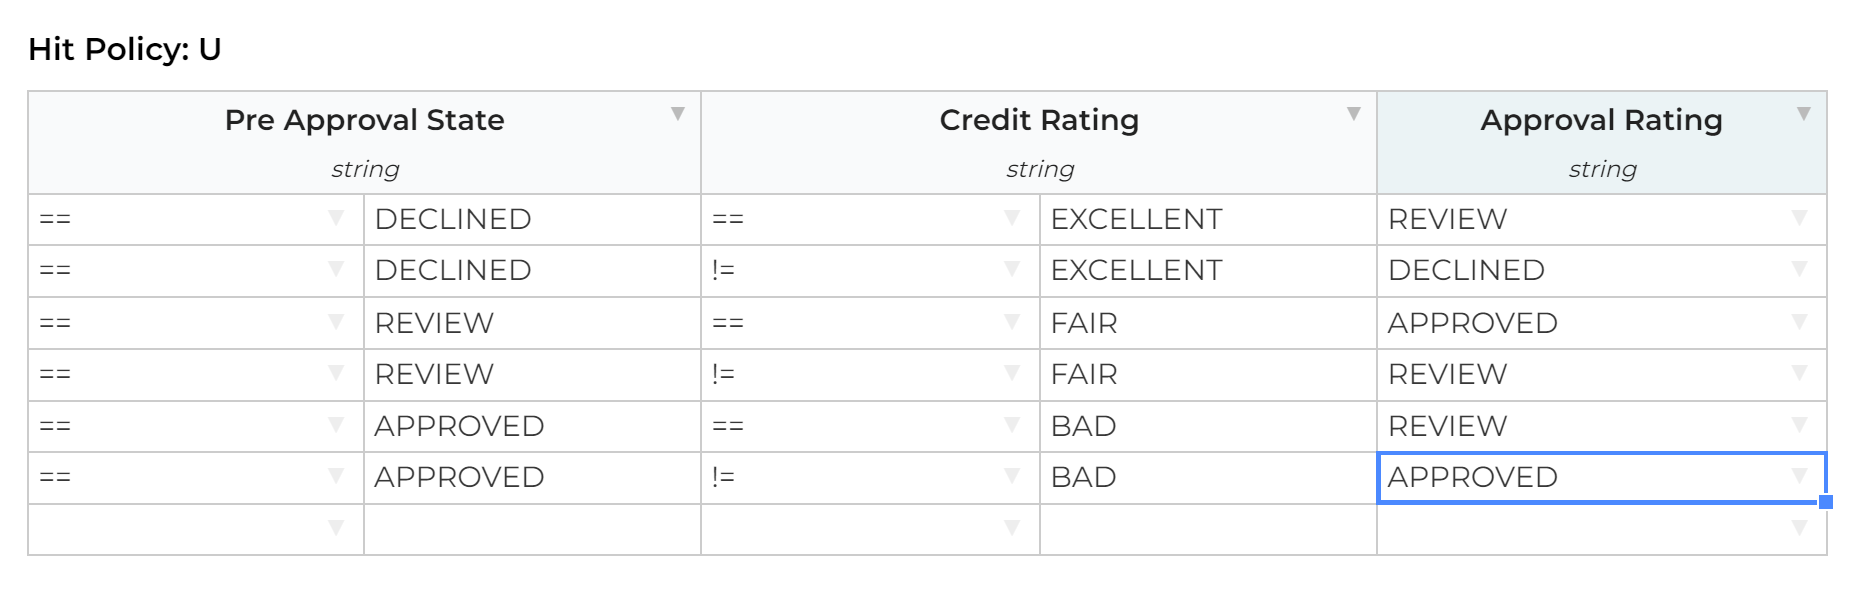Click the blue fill handle on the selected cell
The height and width of the screenshot is (600, 1860).
[x=1825, y=502]
